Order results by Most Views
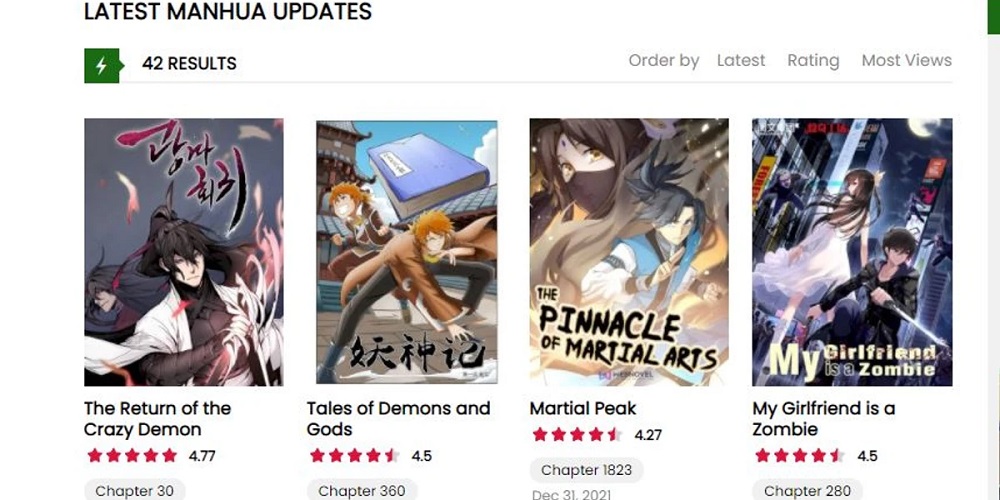Image resolution: width=1000 pixels, height=500 pixels. click(x=906, y=61)
